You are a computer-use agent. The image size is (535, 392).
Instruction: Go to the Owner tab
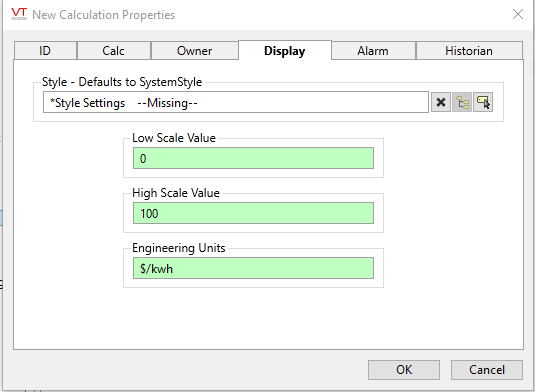point(194,51)
